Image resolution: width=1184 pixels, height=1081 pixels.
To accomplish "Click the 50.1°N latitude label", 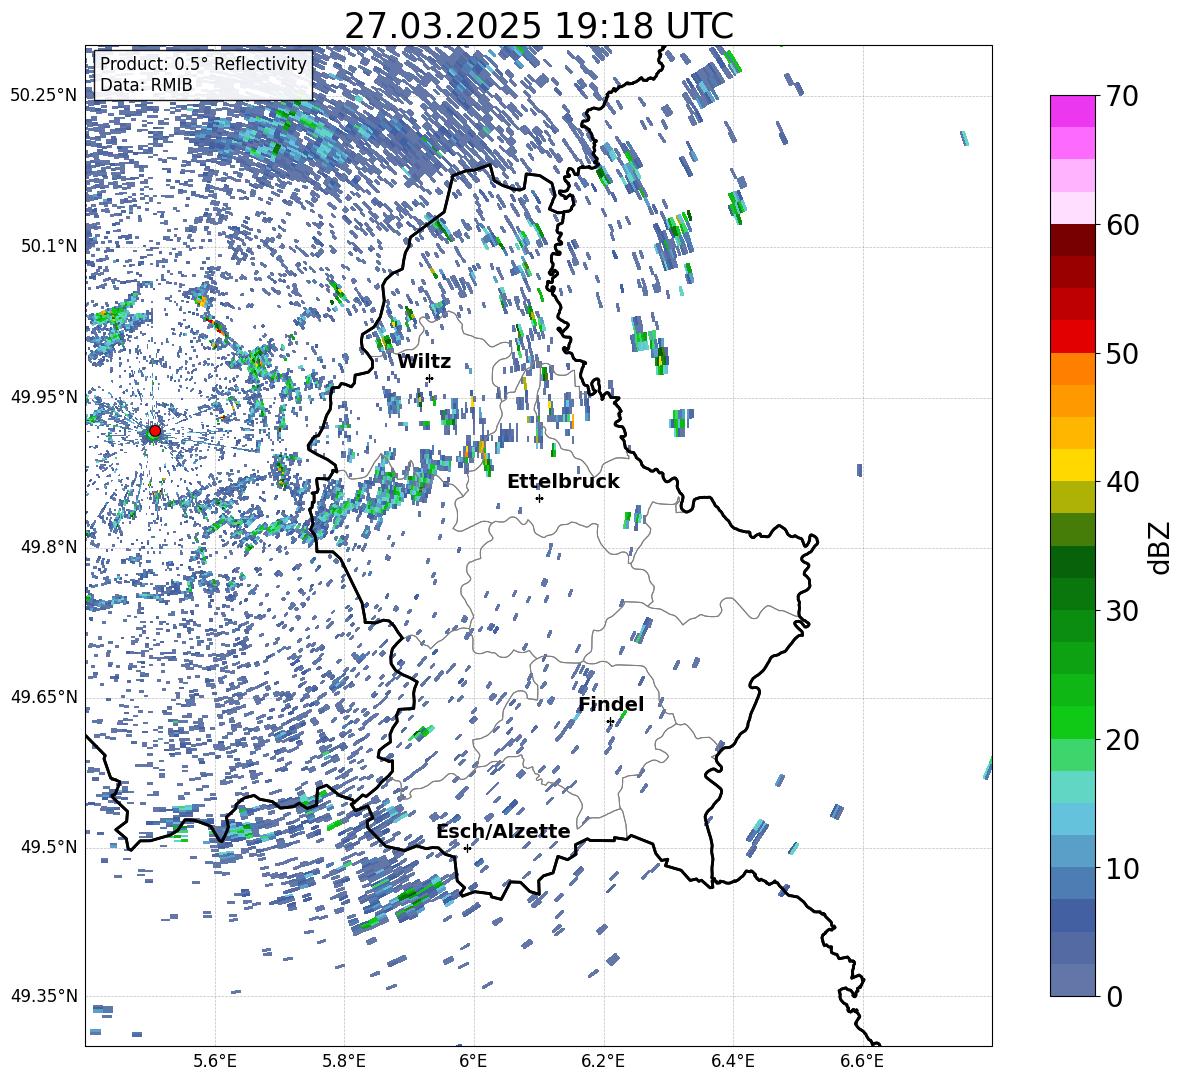I will tap(49, 246).
